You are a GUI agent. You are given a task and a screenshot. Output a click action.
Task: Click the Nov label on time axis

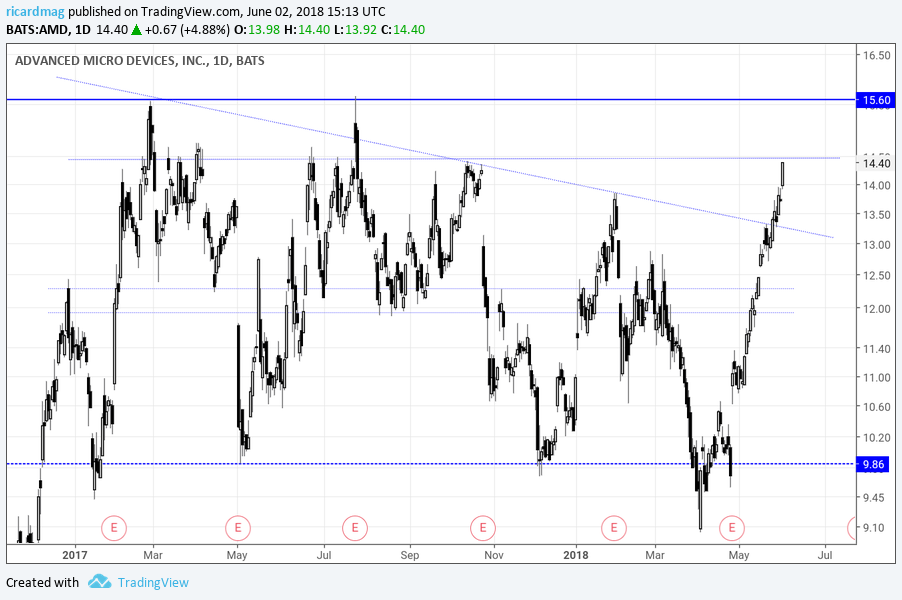click(494, 555)
